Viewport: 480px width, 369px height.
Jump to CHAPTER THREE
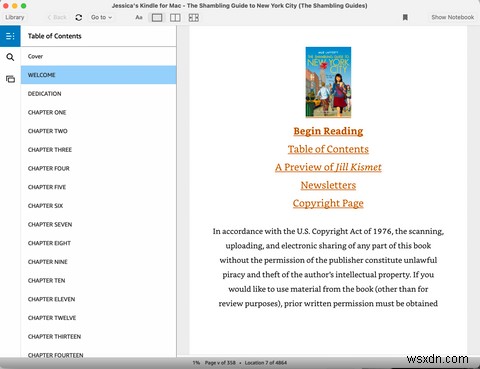[98, 150]
